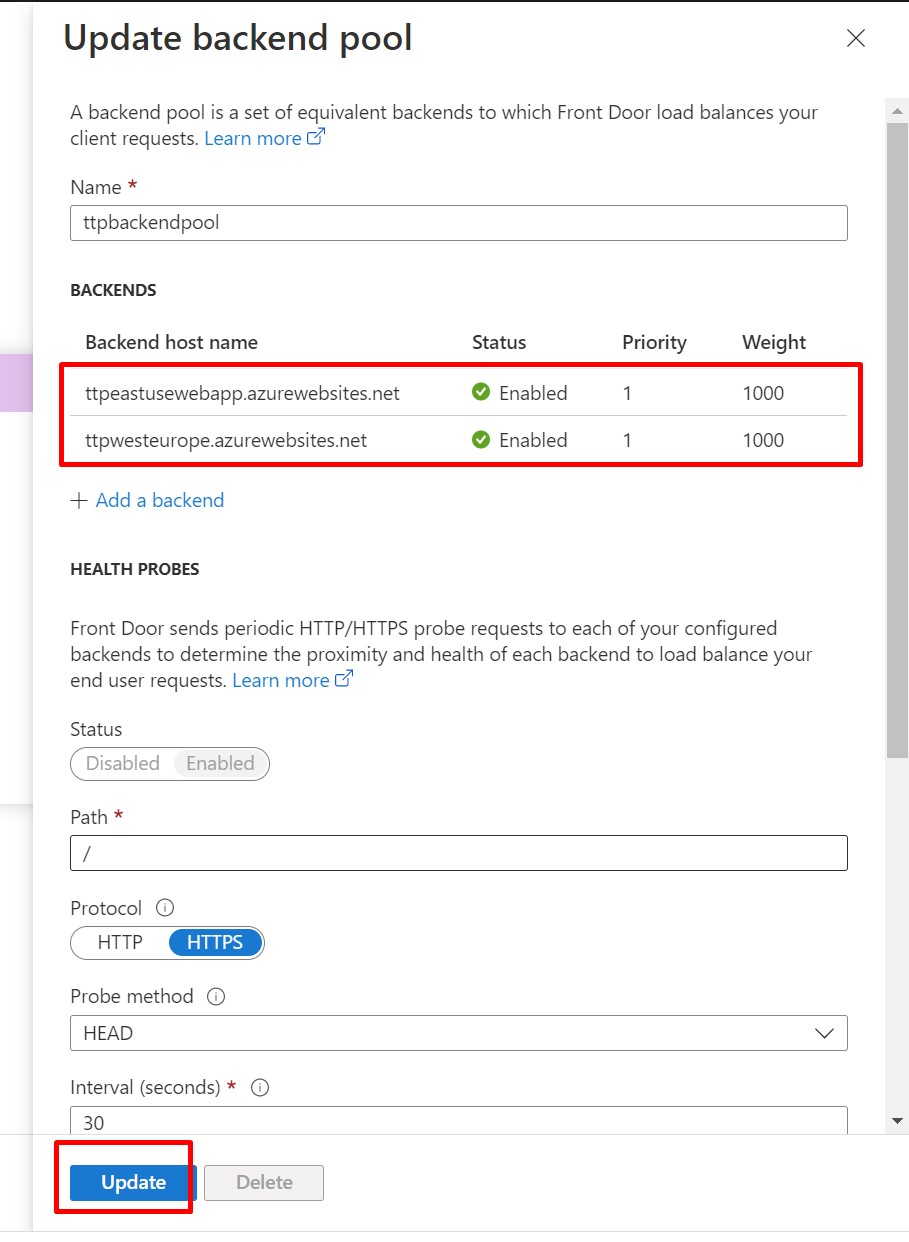Click green Enabled check for ttpeastusewebapp

tap(481, 393)
